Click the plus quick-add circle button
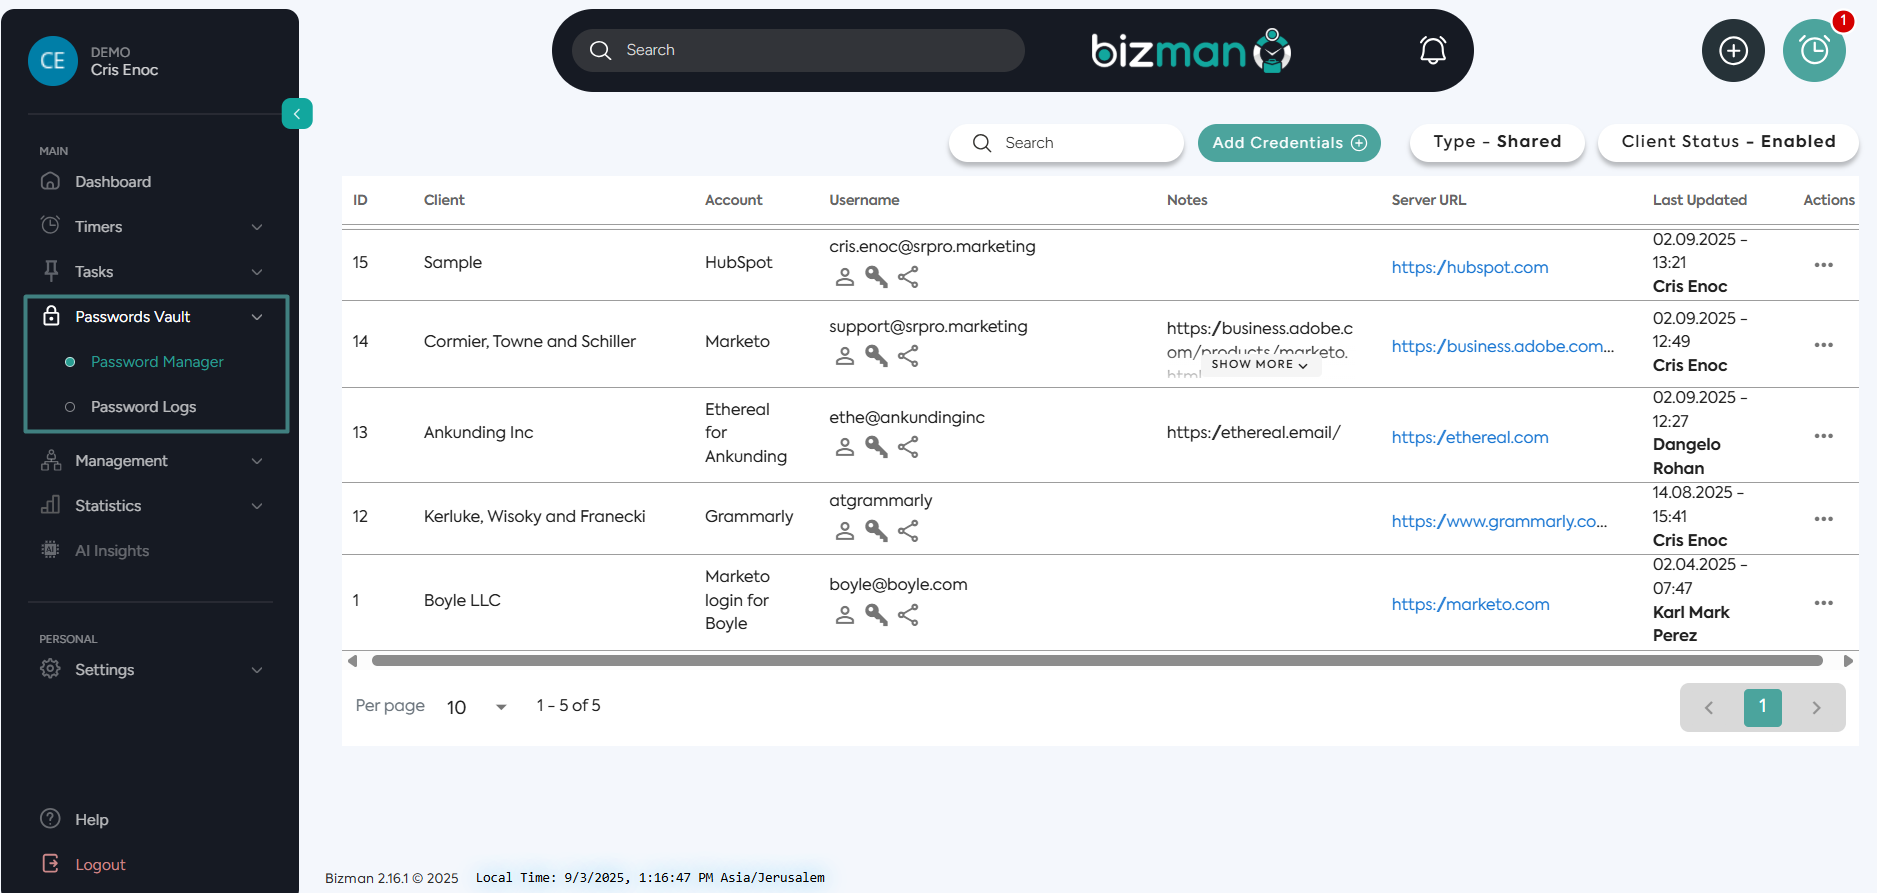1877x893 pixels. 1732,51
